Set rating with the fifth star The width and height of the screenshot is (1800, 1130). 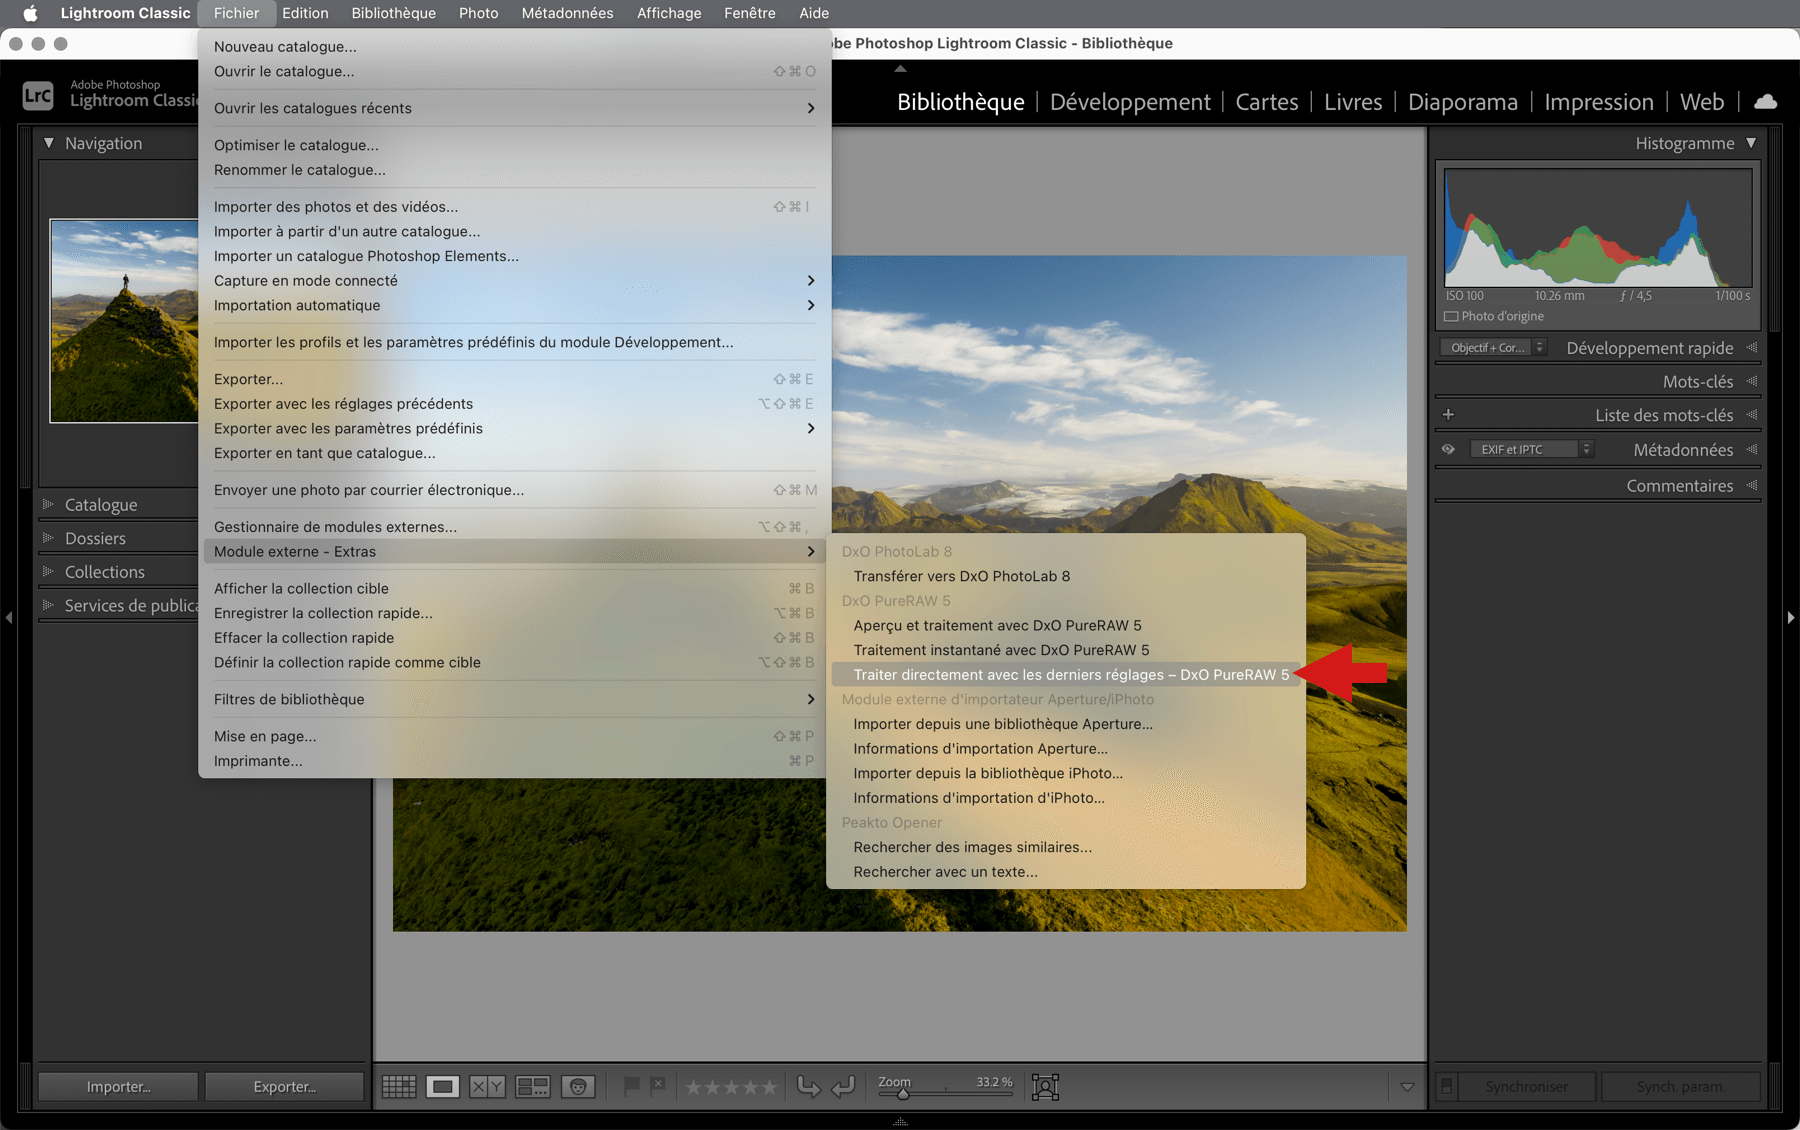[x=768, y=1087]
